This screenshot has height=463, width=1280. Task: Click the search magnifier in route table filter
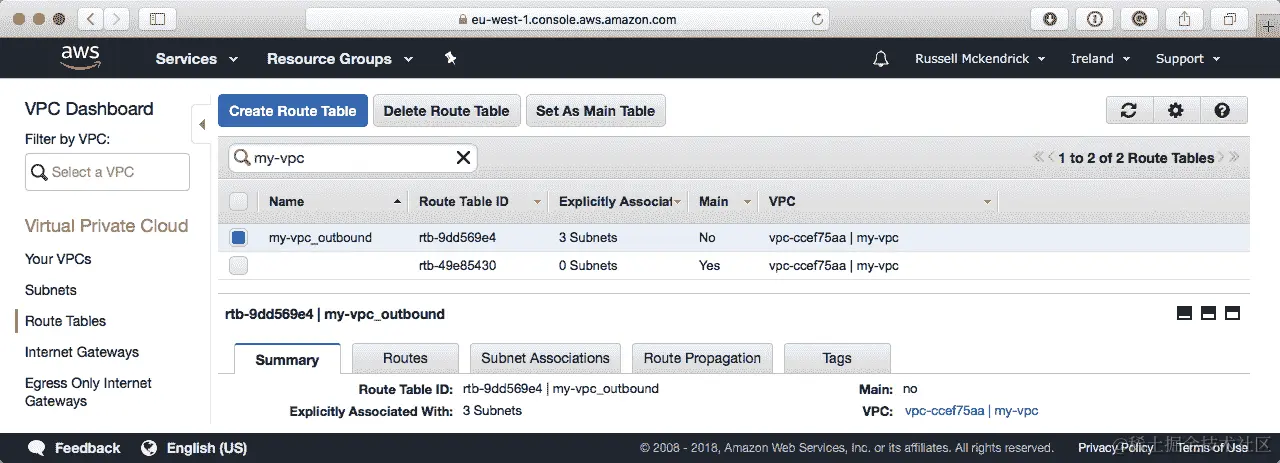(x=242, y=157)
